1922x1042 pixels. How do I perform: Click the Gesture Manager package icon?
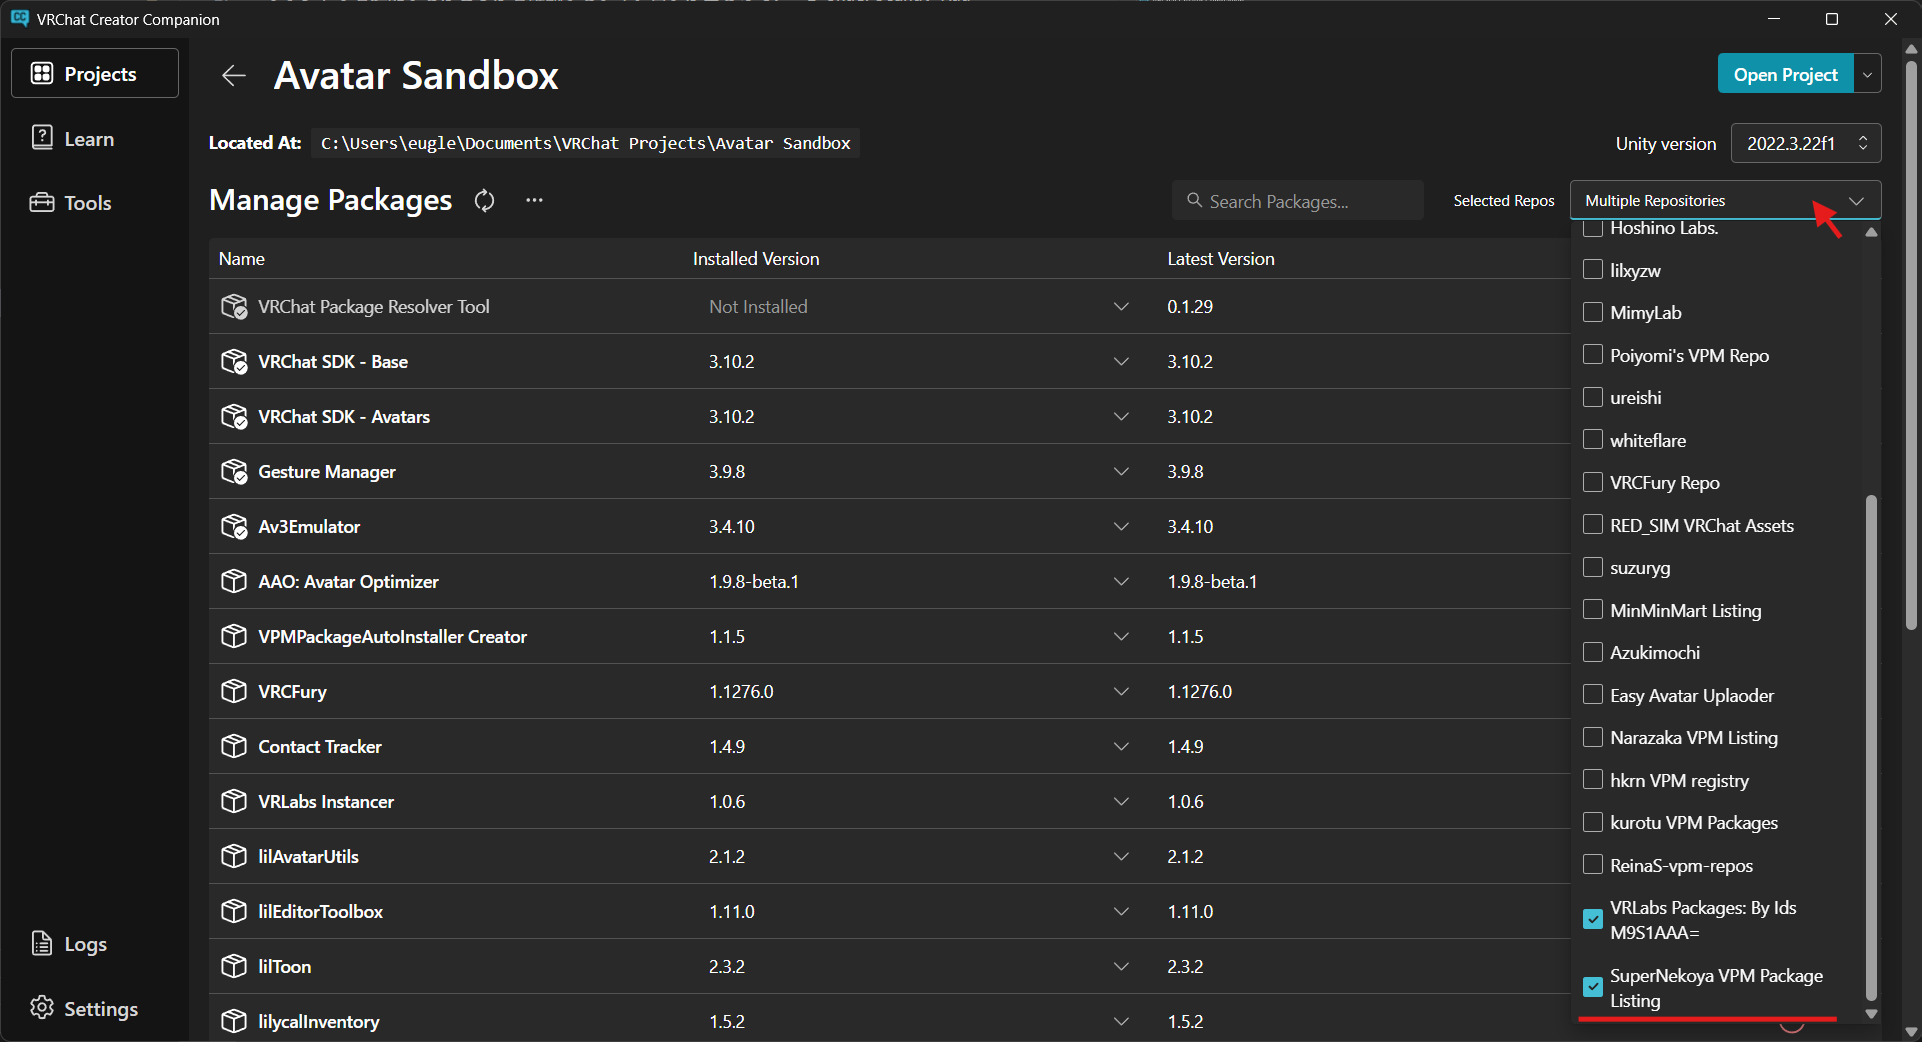tap(234, 472)
